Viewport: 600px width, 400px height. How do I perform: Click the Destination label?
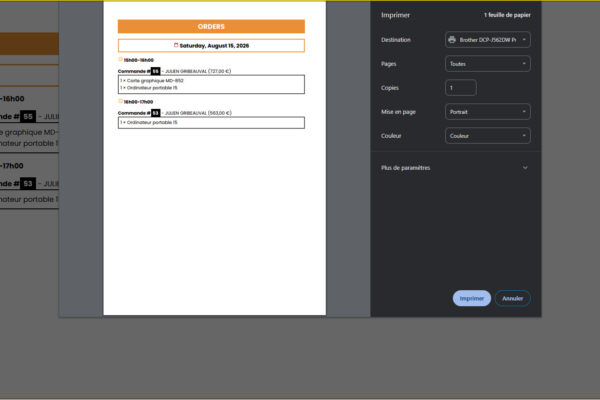coord(396,40)
